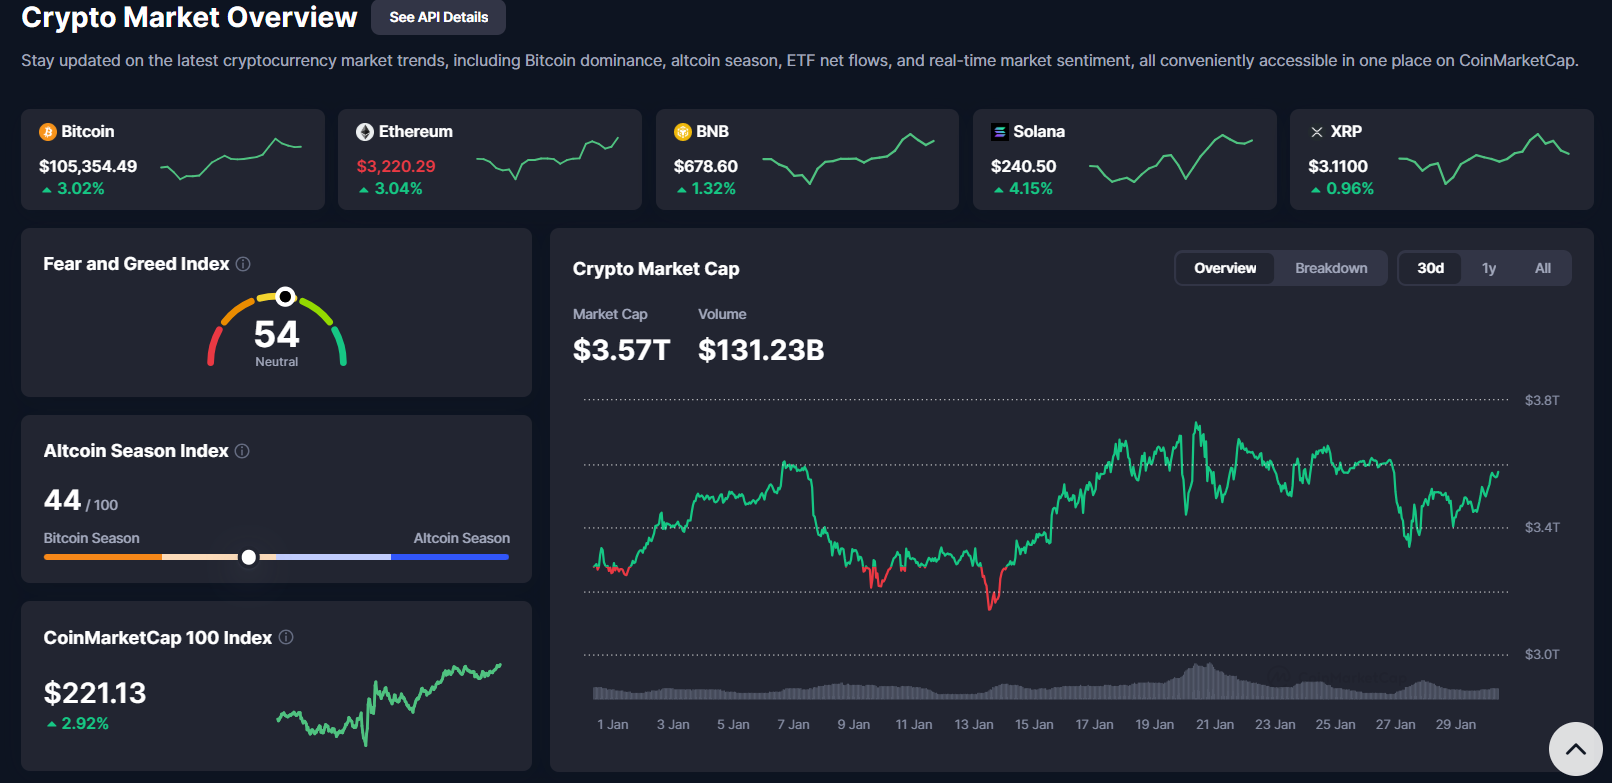
Task: Click the Altcoin Season slider handle
Action: (249, 557)
